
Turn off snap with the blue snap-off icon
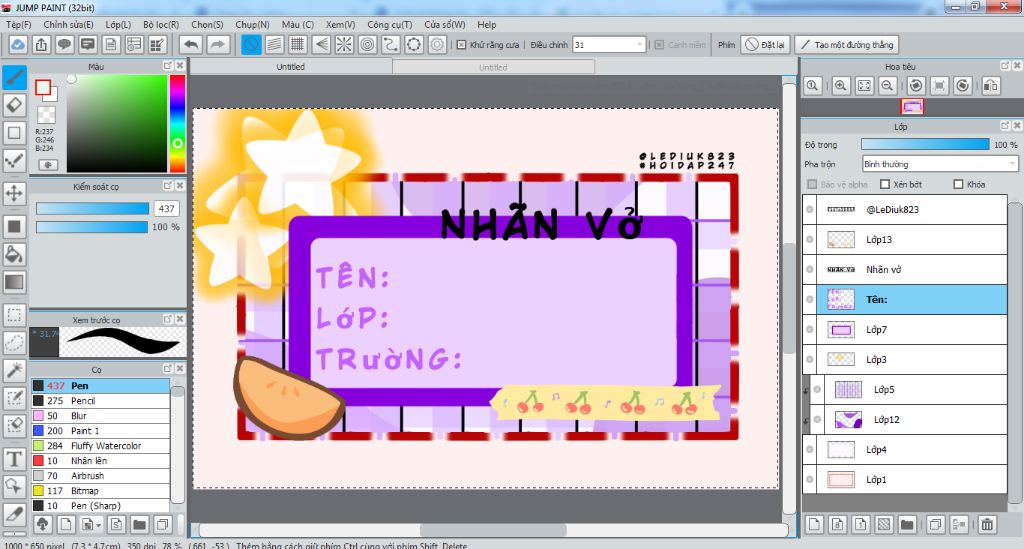click(251, 44)
